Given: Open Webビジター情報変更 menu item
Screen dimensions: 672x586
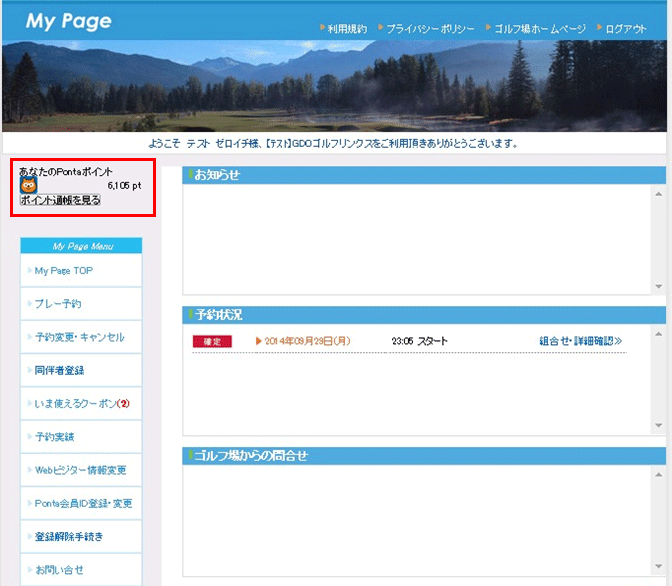Looking at the screenshot, I should (x=81, y=470).
